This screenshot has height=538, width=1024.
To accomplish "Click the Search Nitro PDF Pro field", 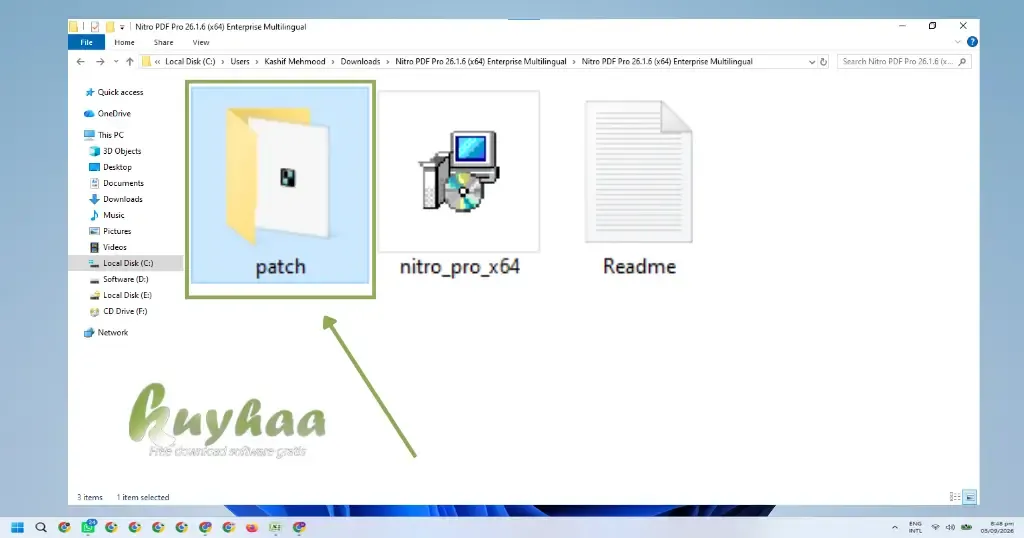I will pyautogui.click(x=904, y=61).
